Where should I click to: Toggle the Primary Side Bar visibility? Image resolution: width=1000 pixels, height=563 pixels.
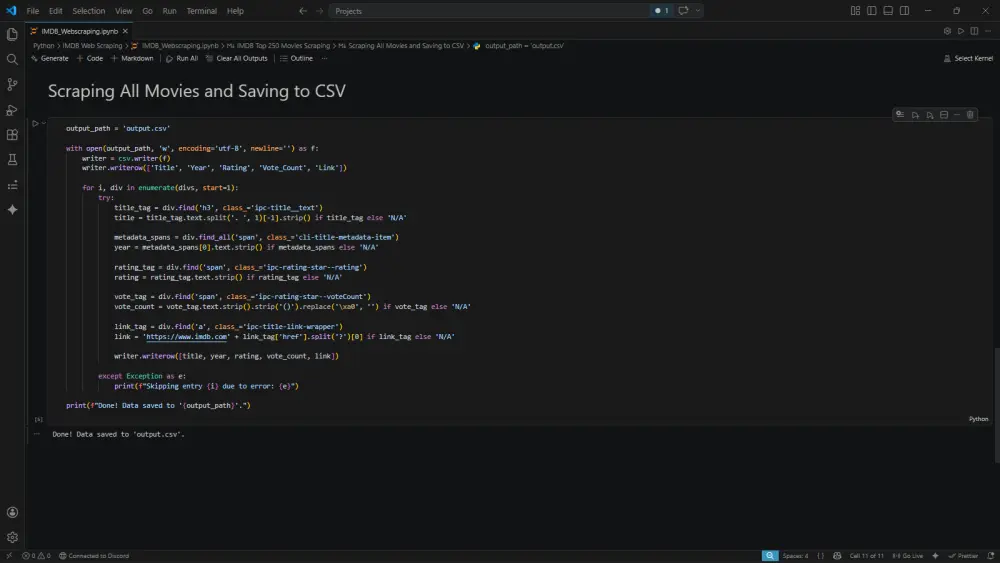(x=871, y=11)
